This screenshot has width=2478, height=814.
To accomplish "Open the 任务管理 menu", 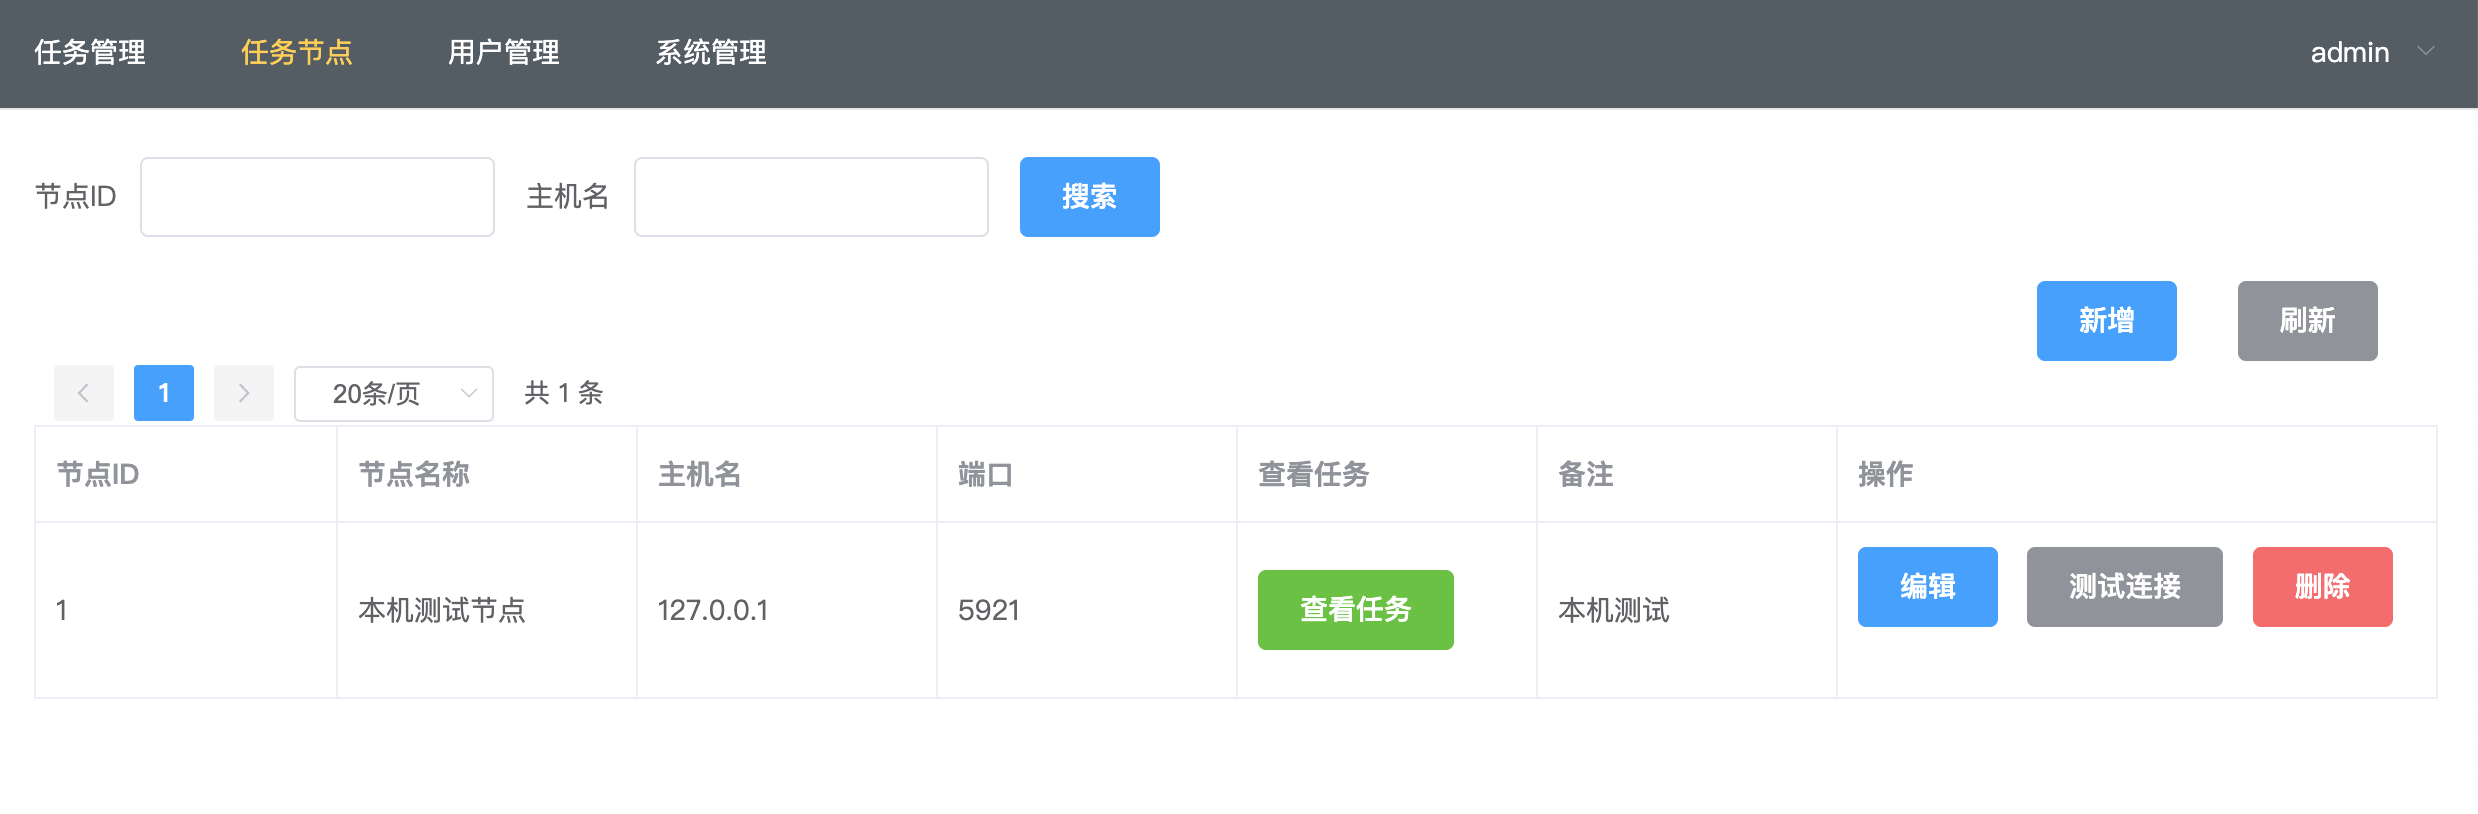I will click(x=90, y=52).
